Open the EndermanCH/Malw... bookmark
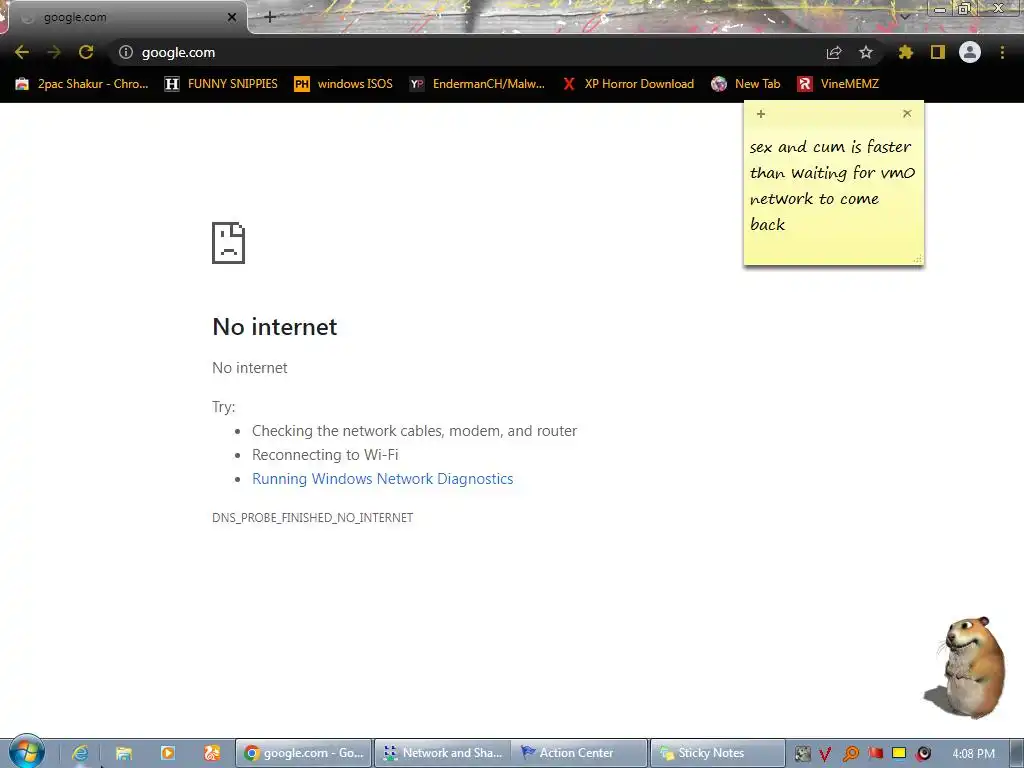The image size is (1024, 768). tap(477, 84)
